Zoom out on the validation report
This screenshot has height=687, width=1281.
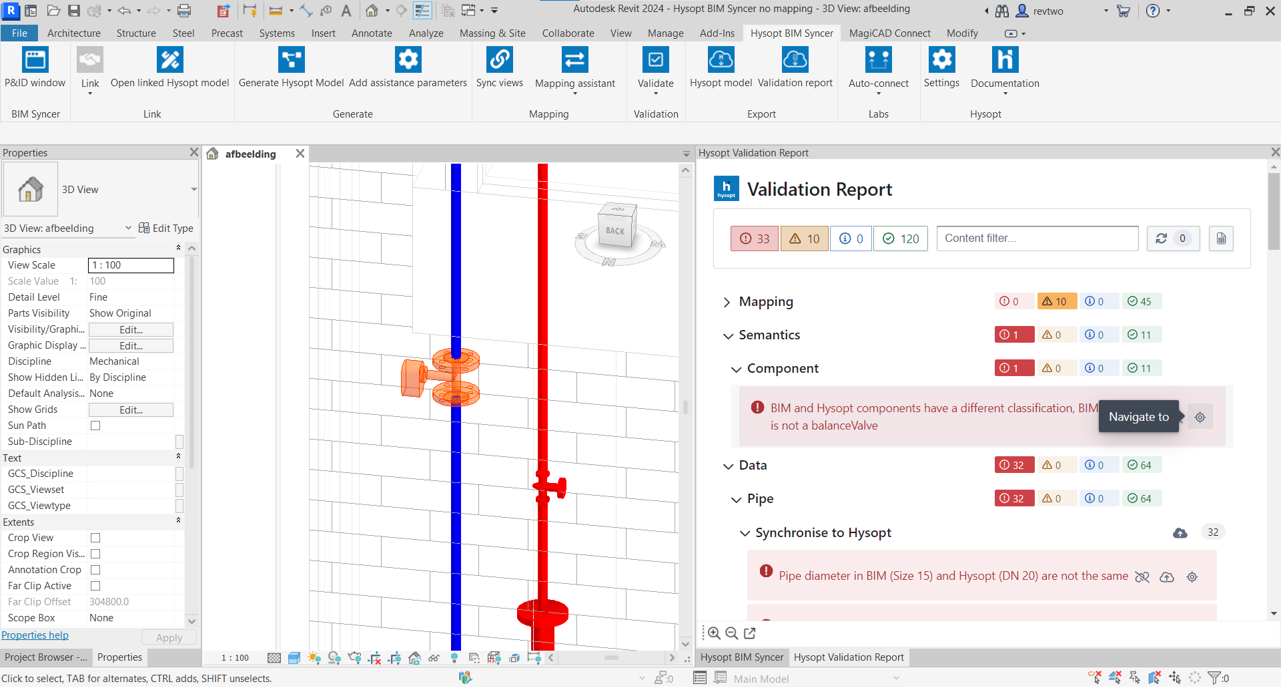coord(732,633)
